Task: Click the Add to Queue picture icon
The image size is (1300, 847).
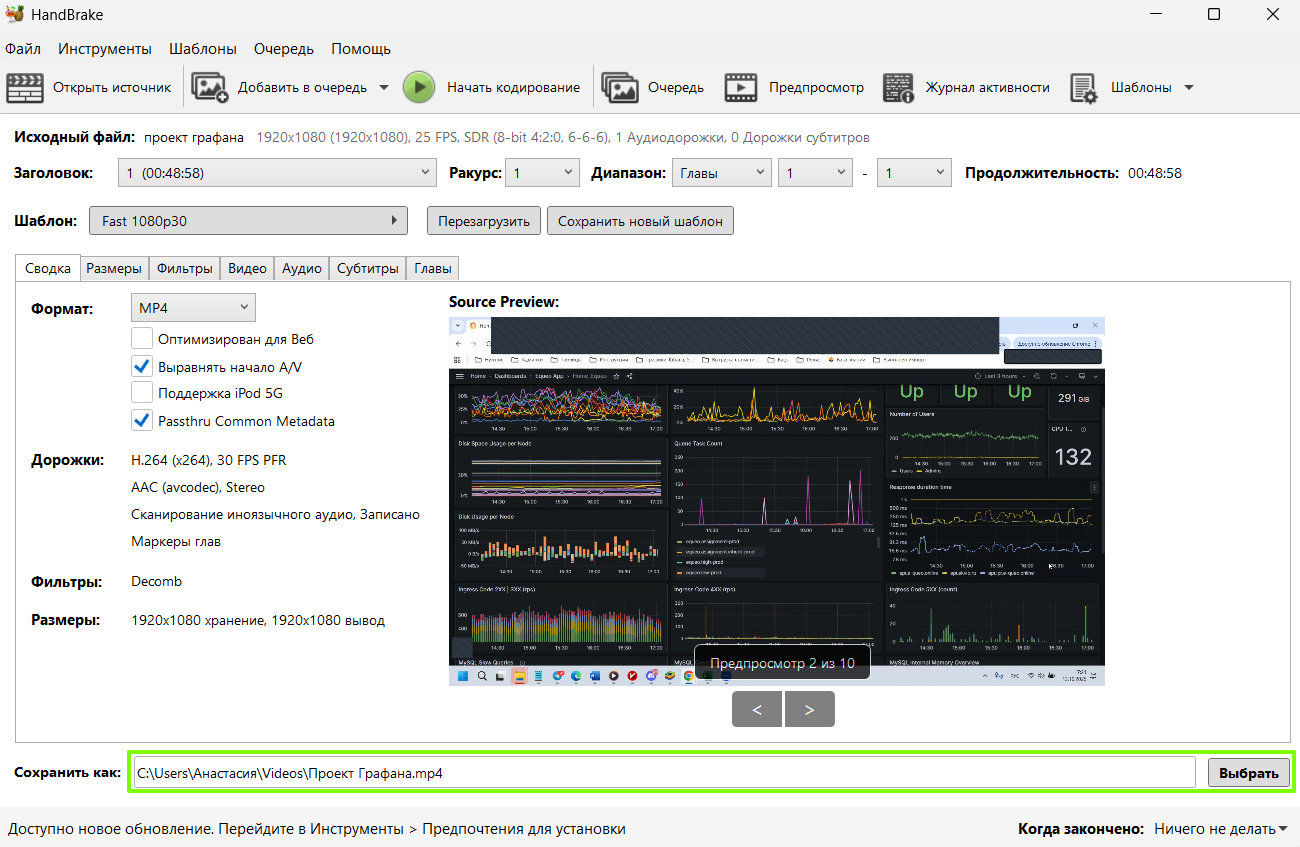Action: tap(210, 88)
